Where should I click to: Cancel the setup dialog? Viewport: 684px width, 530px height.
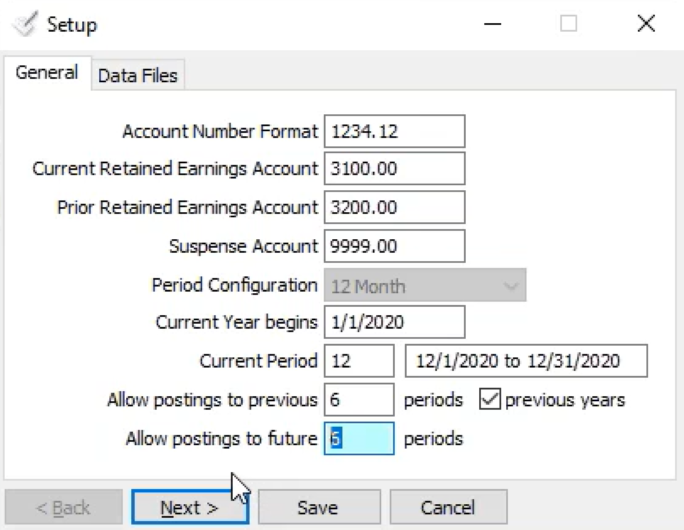click(x=448, y=508)
